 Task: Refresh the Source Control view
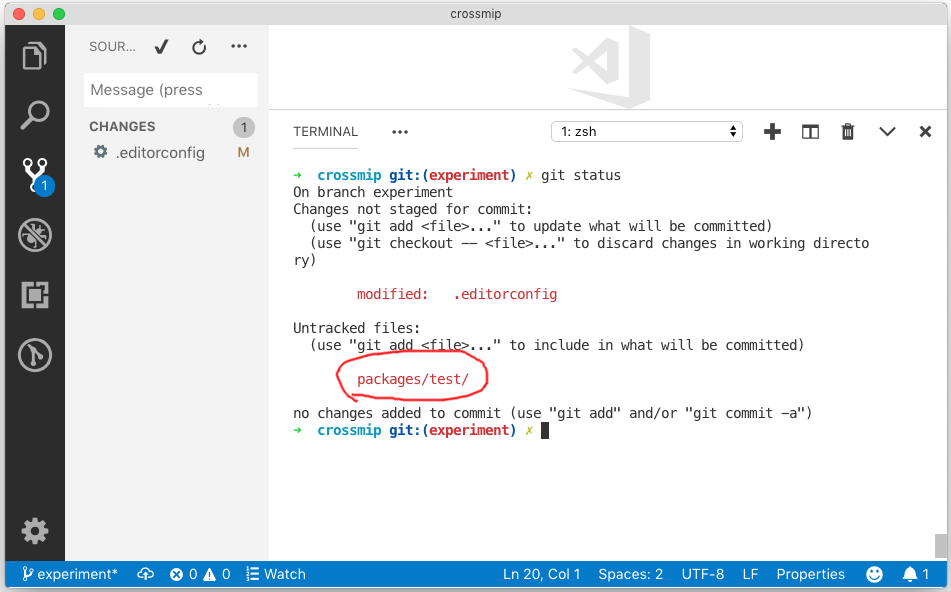pos(199,46)
